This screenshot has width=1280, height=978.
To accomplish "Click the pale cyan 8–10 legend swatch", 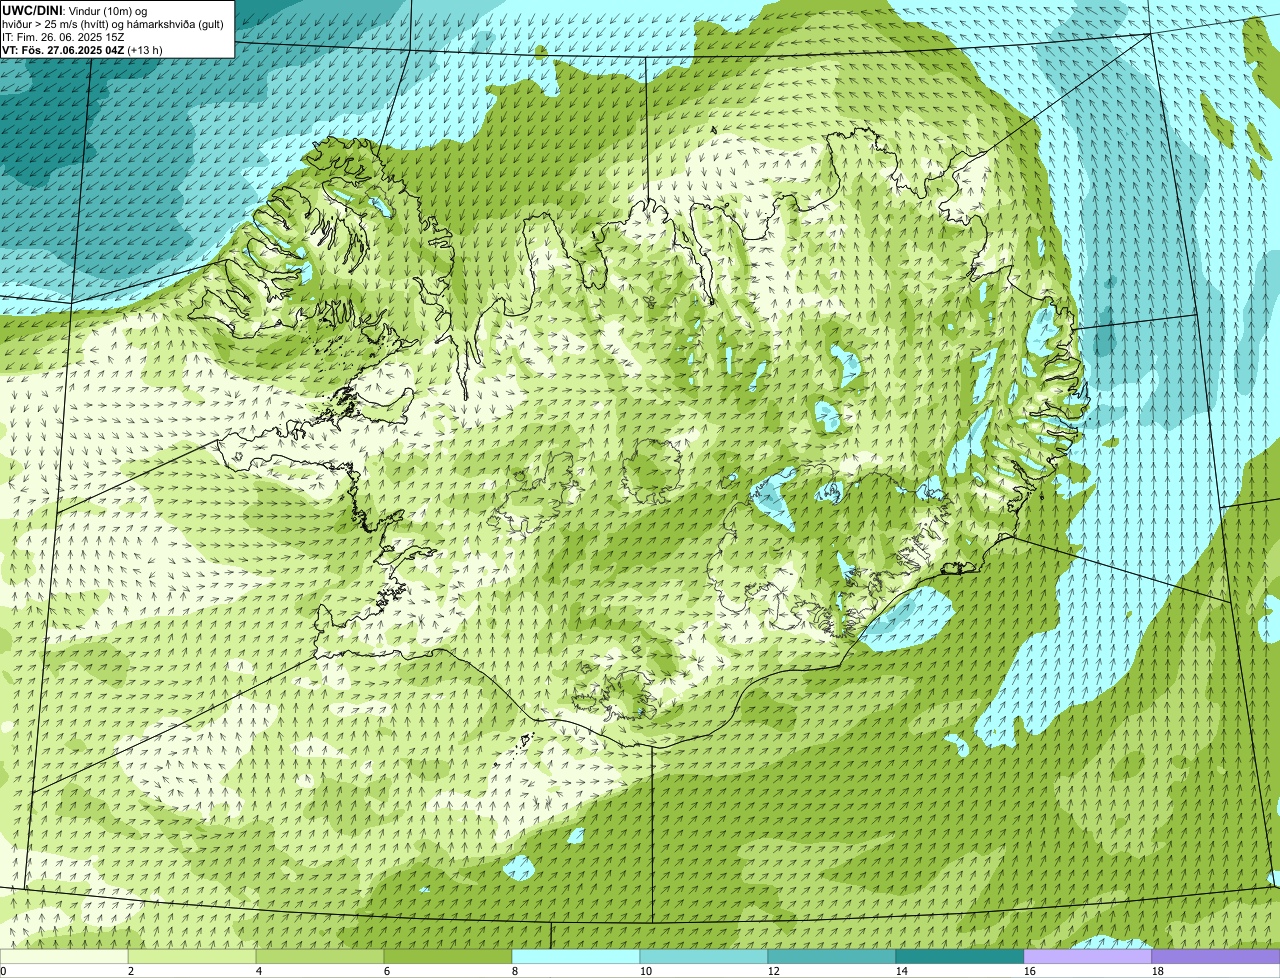I will point(576,956).
